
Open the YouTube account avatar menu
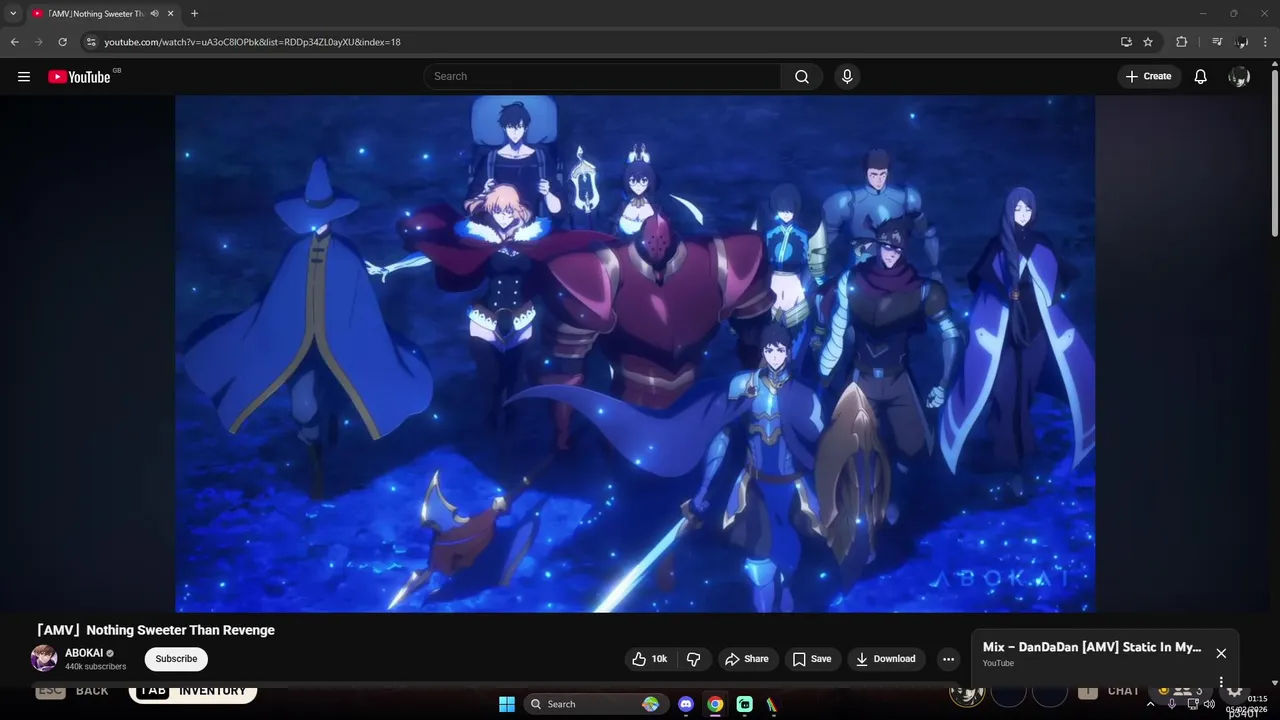tap(1239, 76)
